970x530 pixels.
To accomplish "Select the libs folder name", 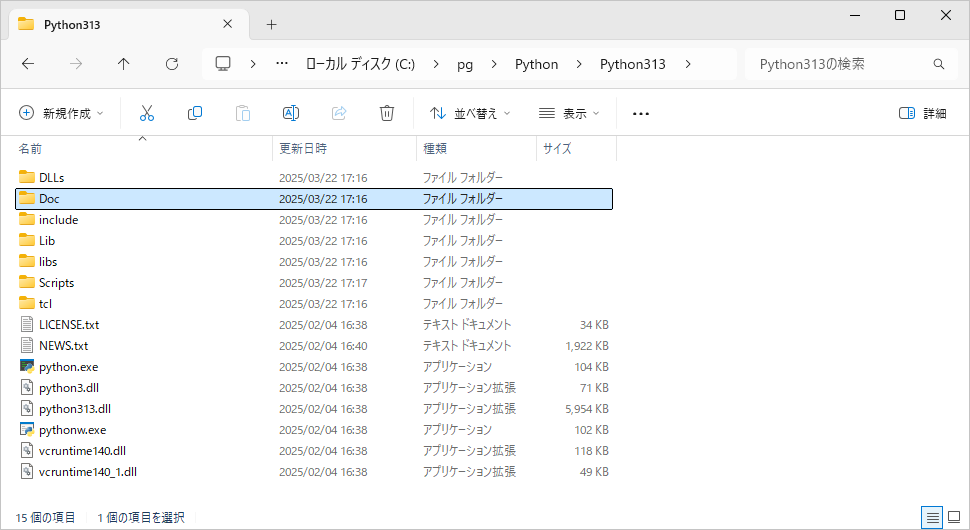I will coord(48,262).
